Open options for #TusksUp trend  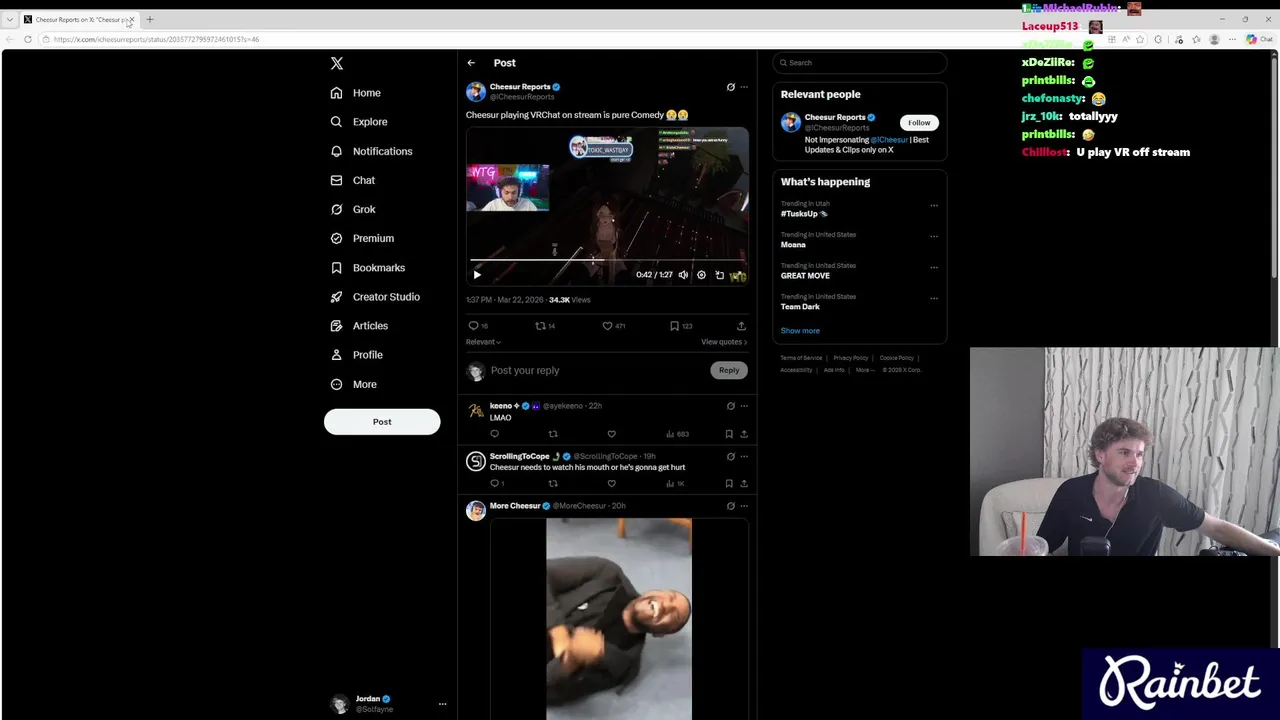[934, 206]
